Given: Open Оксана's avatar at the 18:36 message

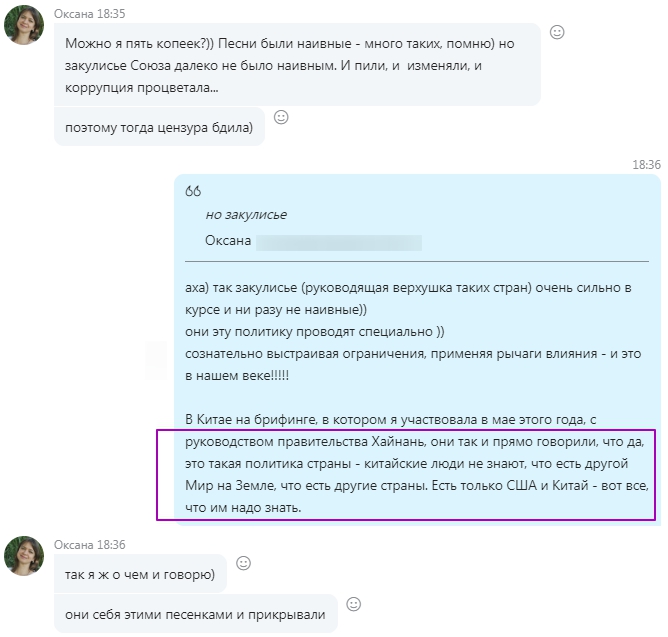Looking at the screenshot, I should [x=24, y=556].
